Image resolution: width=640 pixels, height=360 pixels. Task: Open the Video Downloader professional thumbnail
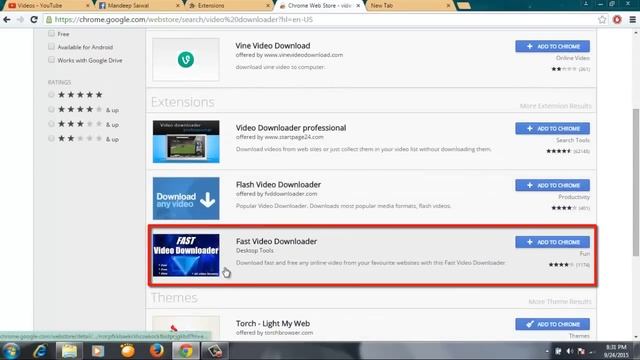(186, 142)
